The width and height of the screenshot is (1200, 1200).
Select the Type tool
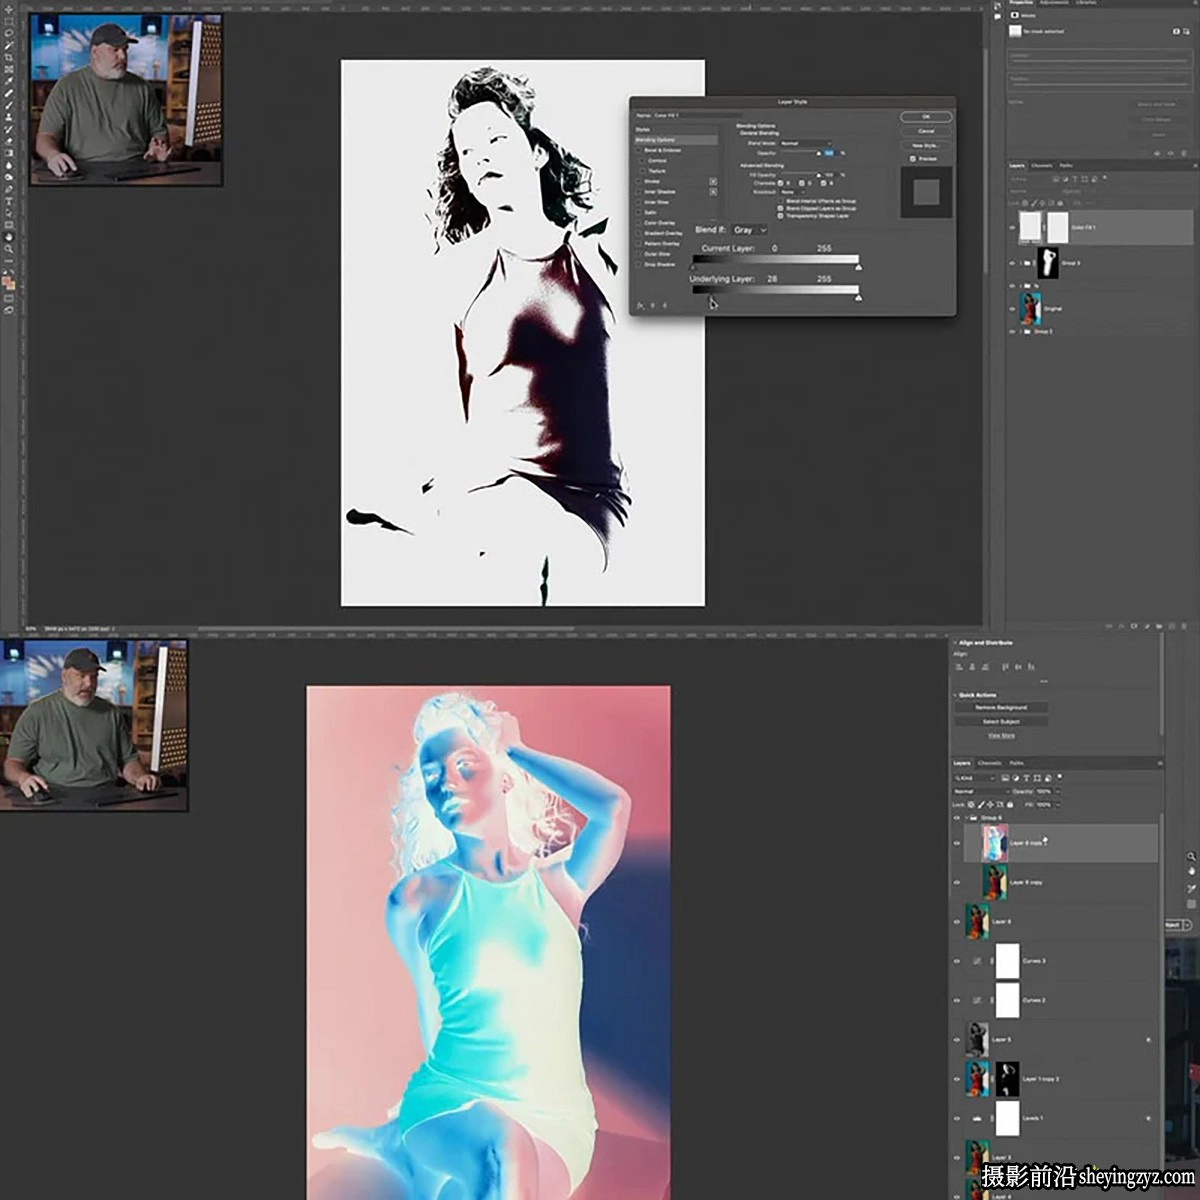click(x=9, y=201)
